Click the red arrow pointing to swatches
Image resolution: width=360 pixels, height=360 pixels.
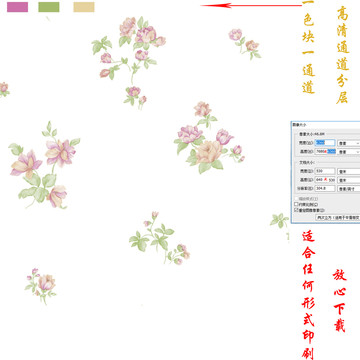pos(252,5)
